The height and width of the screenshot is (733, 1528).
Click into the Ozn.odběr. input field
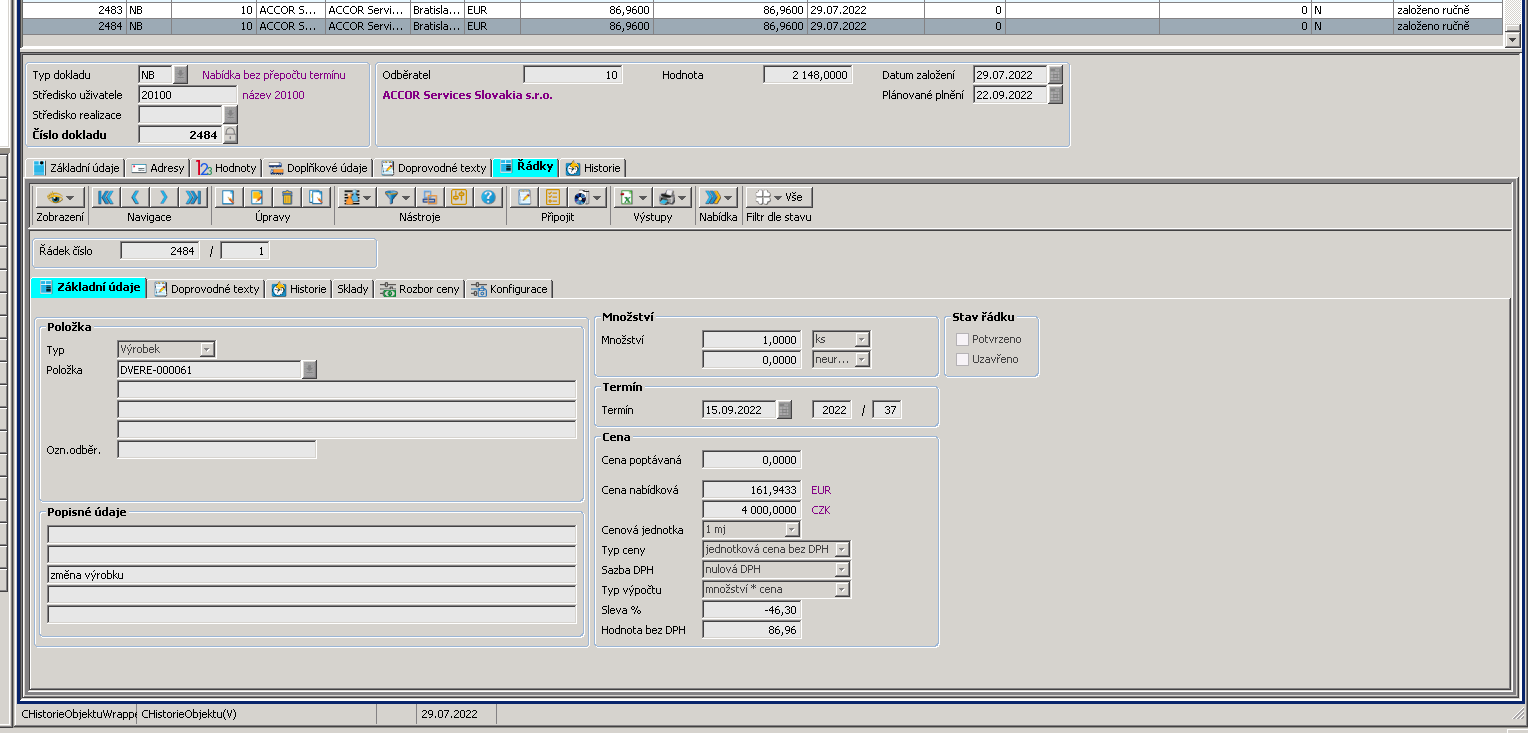pos(217,450)
